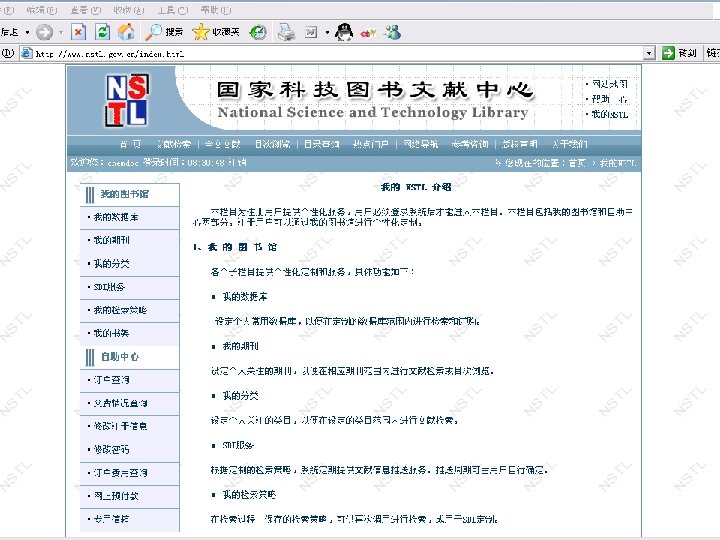Image resolution: width=720 pixels, height=540 pixels.
Task: Click the National Science and Technology Library banner
Action: [x=373, y=112]
